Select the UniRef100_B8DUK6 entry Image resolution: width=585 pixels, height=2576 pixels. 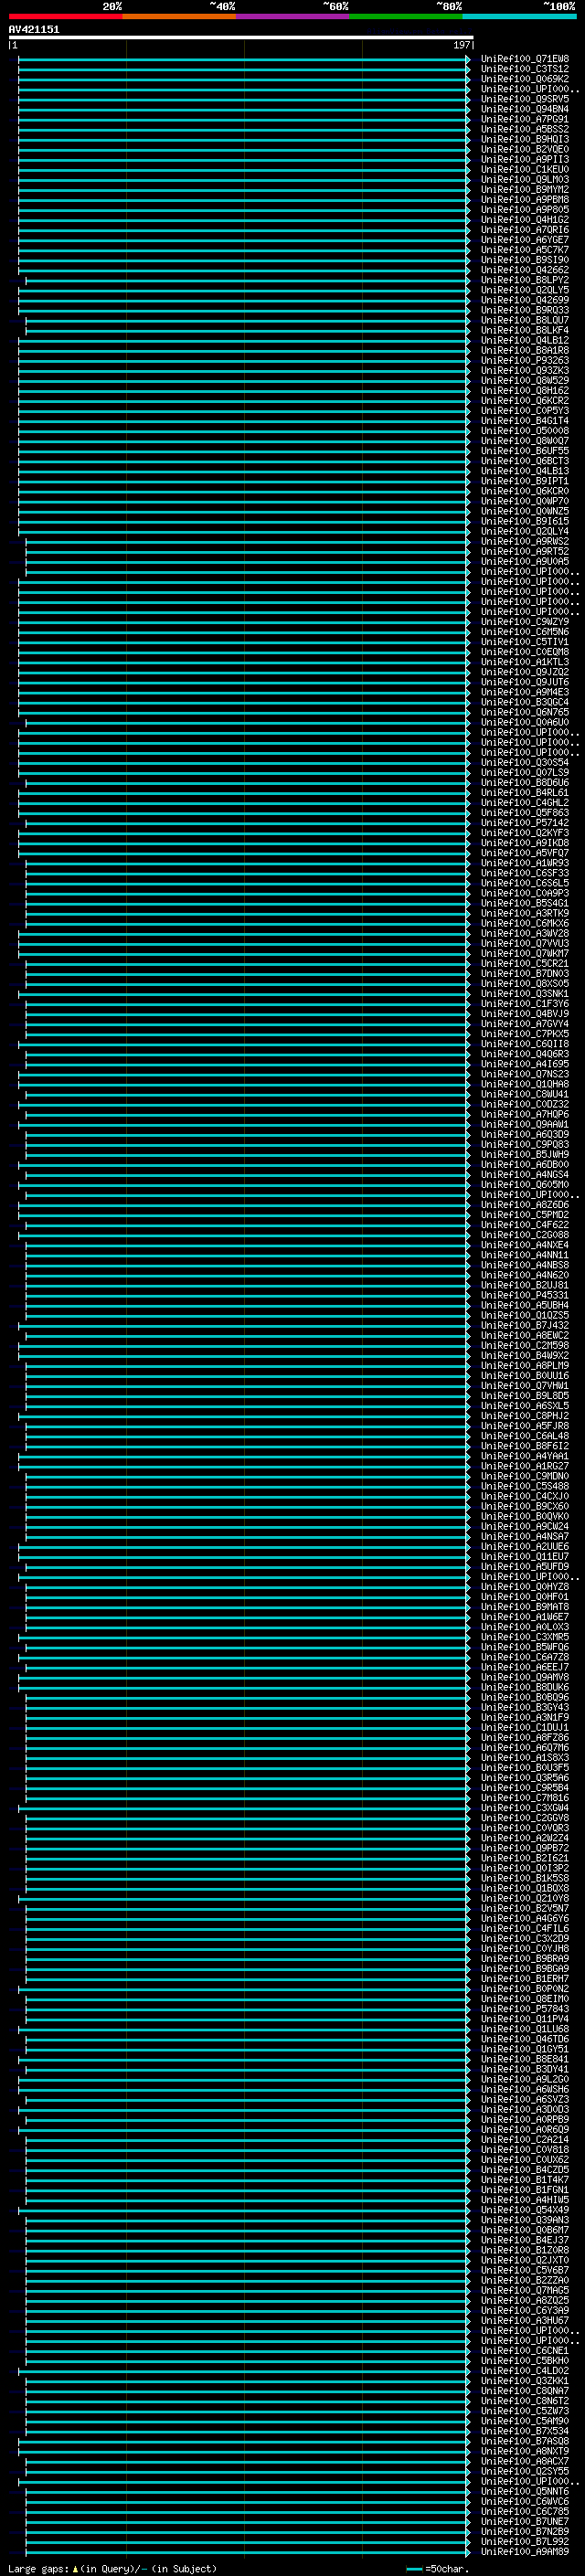coord(525,1687)
